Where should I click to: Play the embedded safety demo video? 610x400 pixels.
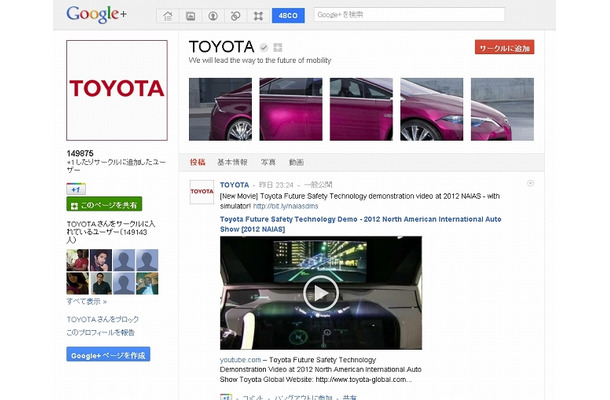pyautogui.click(x=321, y=293)
